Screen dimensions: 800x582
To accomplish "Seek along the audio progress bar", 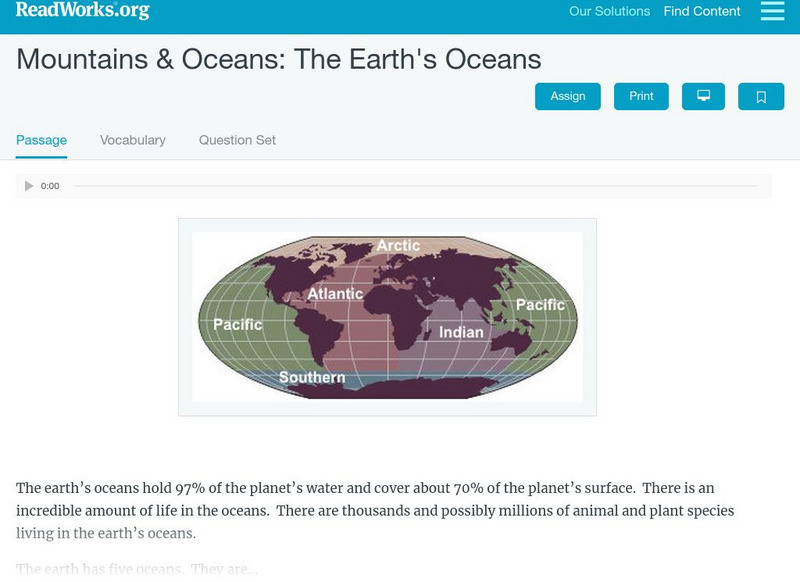I will tap(415, 186).
